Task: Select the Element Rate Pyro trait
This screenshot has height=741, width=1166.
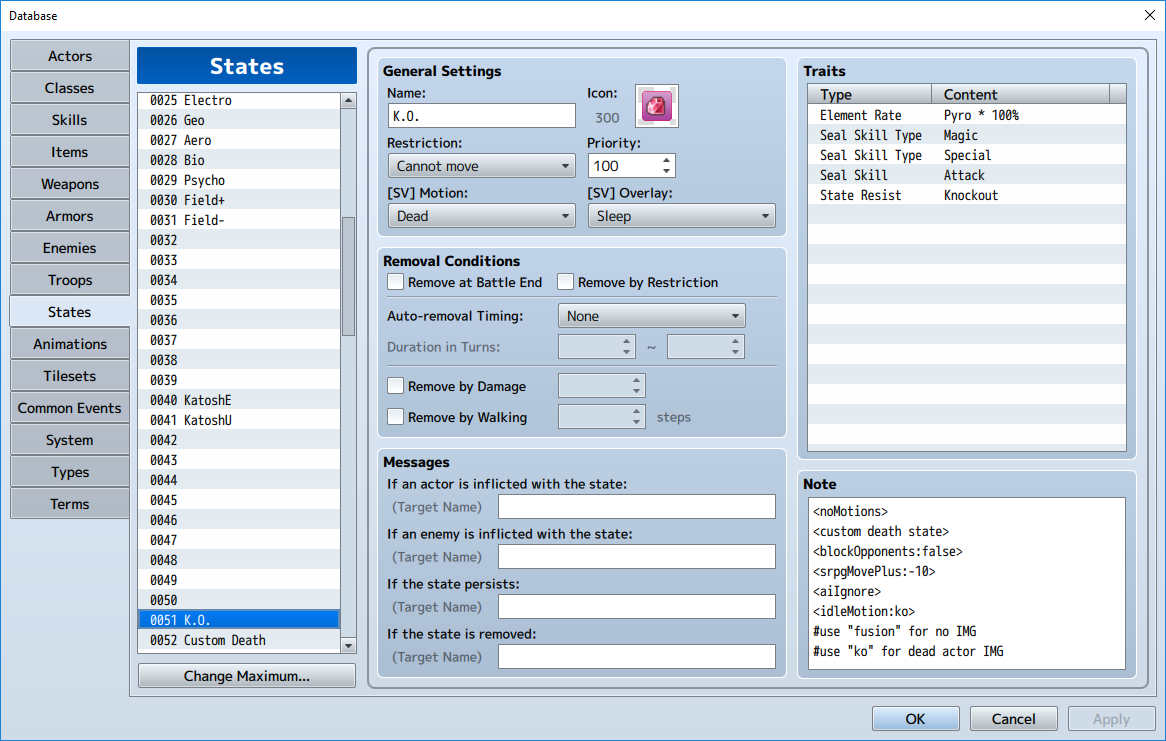Action: tap(967, 115)
